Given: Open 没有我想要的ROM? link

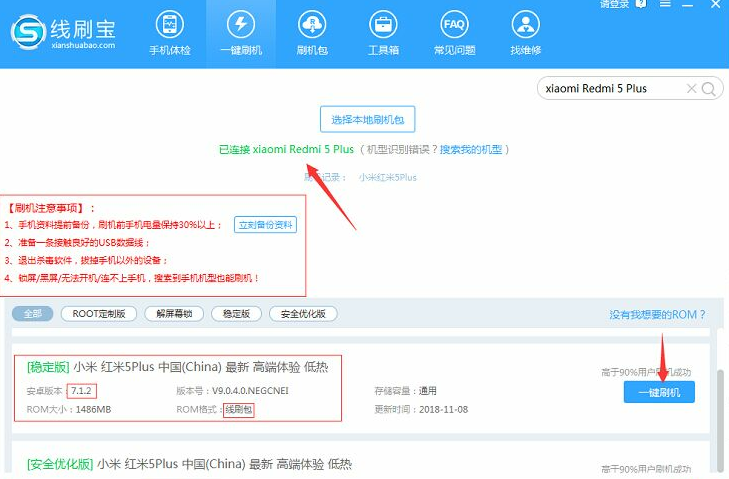Looking at the screenshot, I should (x=657, y=314).
